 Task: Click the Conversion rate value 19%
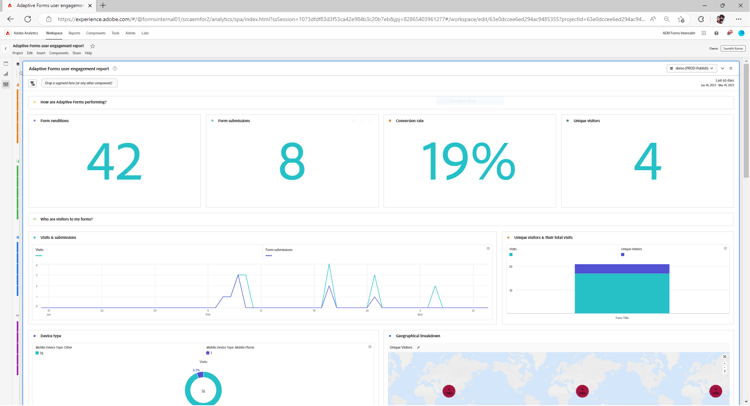pos(469,162)
